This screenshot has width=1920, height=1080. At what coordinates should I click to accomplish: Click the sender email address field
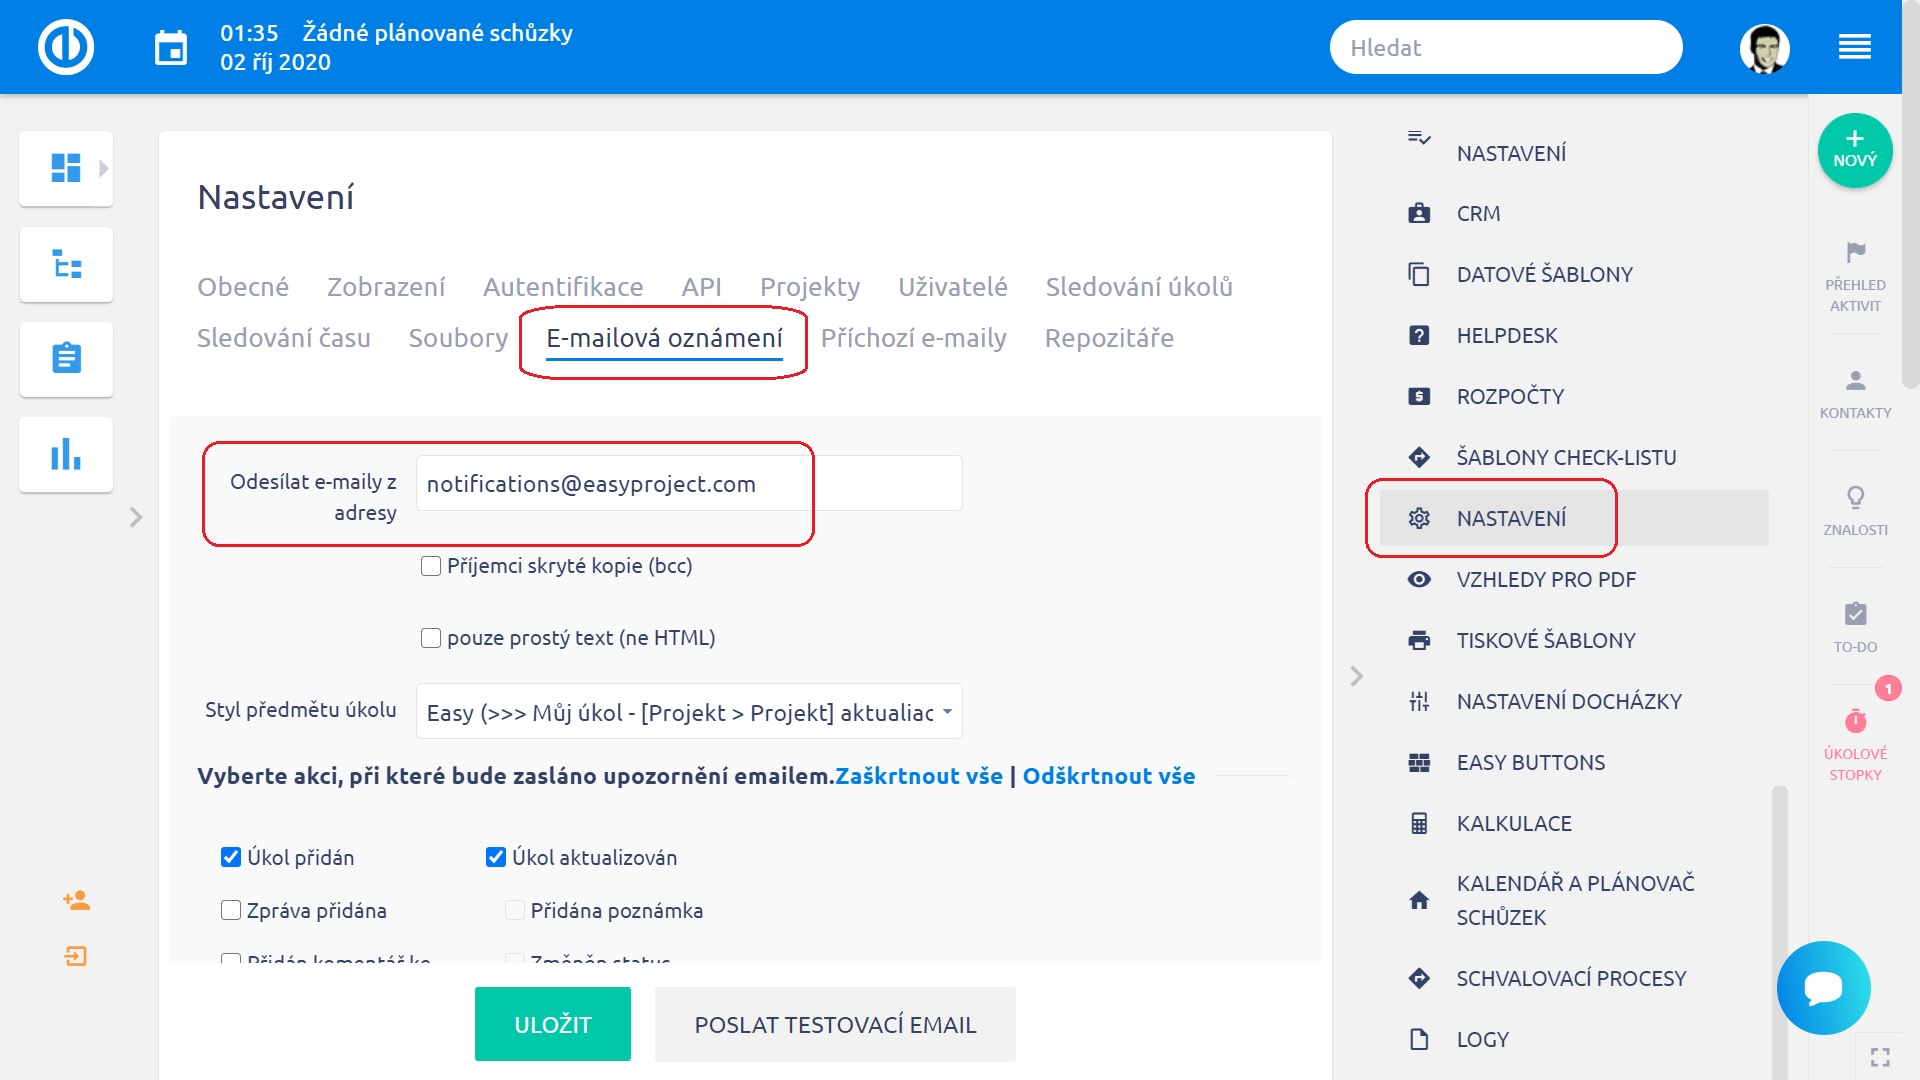point(689,483)
